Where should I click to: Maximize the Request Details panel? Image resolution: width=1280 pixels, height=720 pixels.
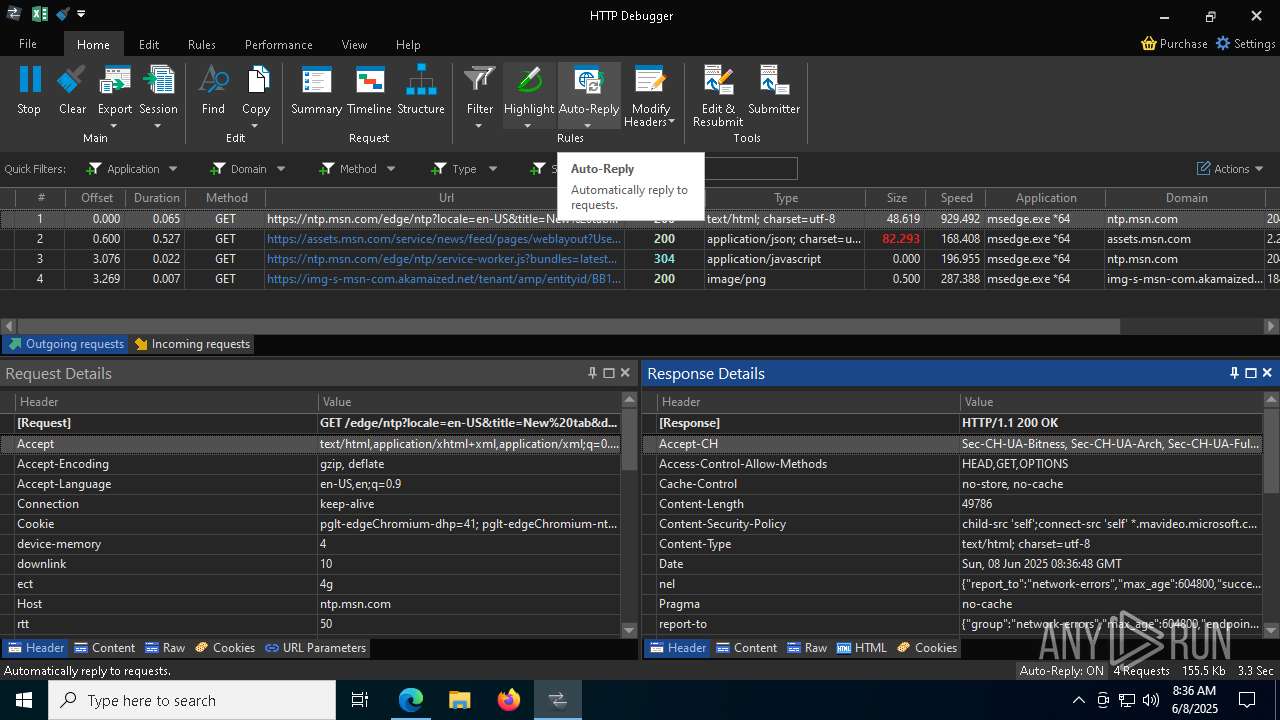(608, 373)
